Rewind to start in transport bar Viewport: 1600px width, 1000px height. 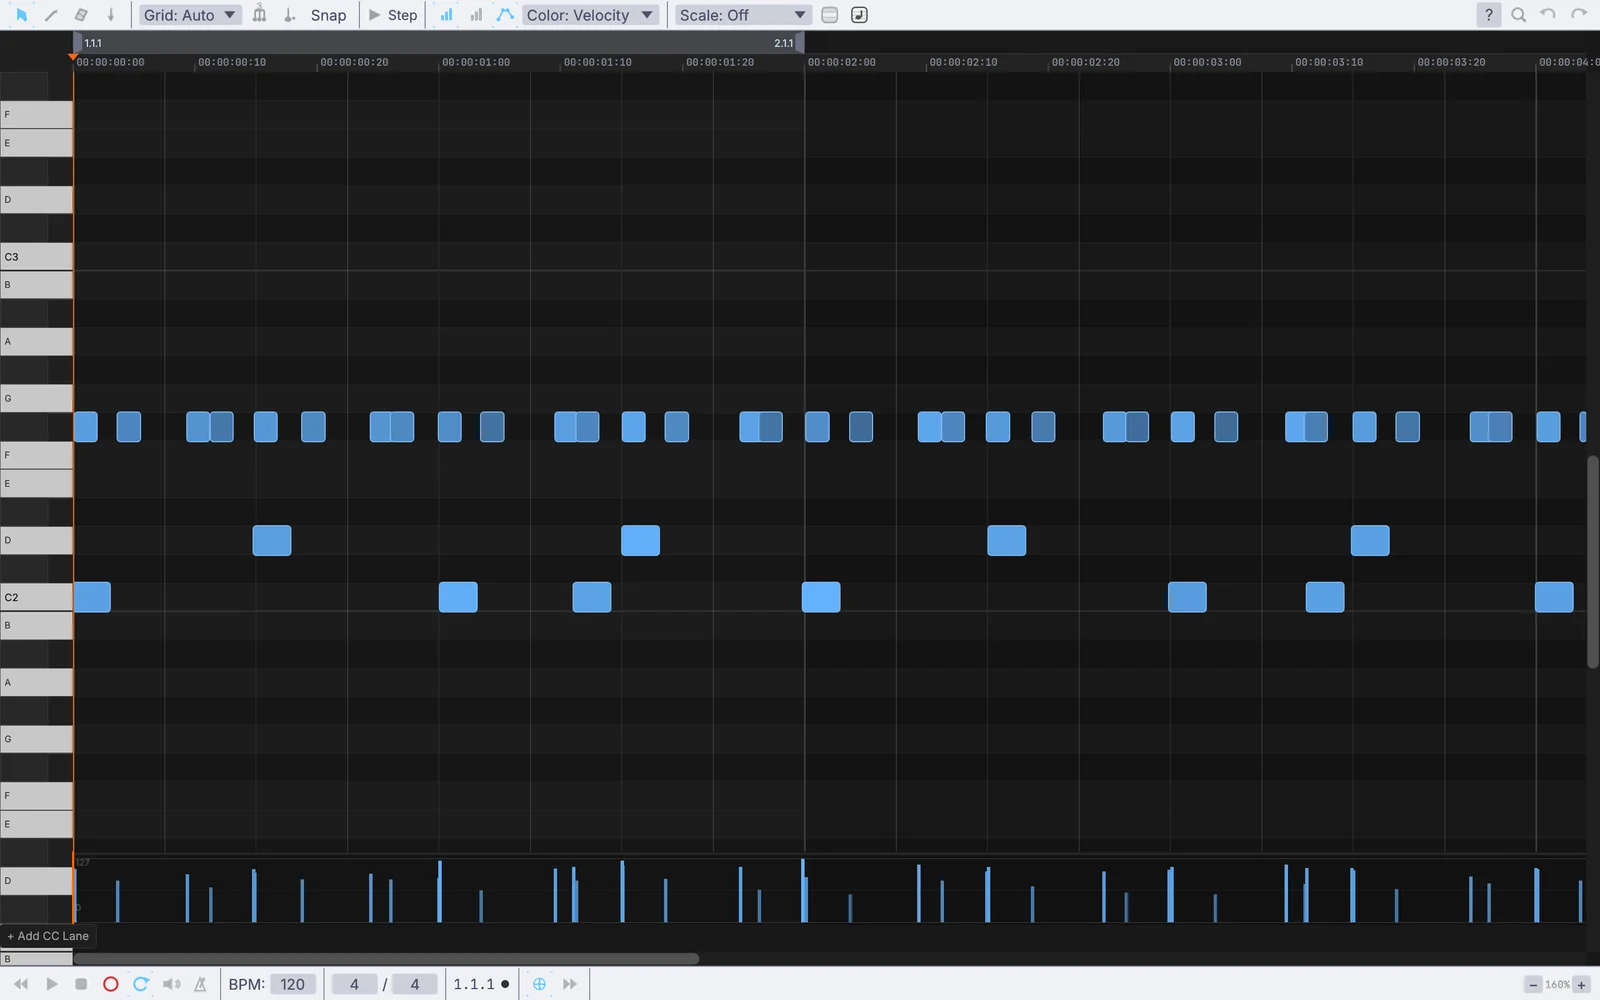pyautogui.click(x=21, y=984)
